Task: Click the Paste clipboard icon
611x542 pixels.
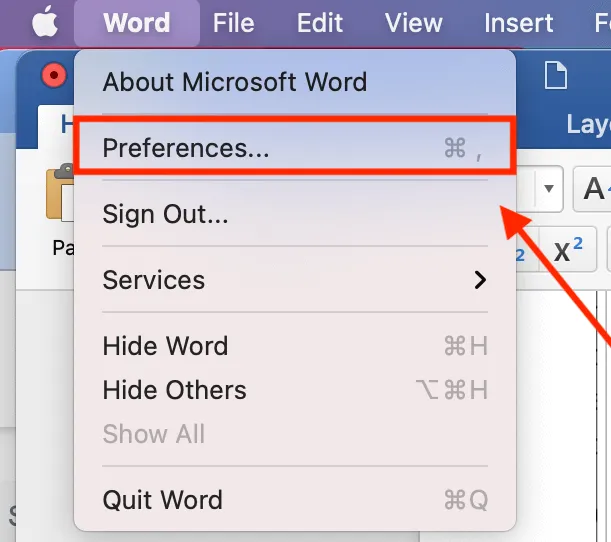Action: pyautogui.click(x=60, y=193)
